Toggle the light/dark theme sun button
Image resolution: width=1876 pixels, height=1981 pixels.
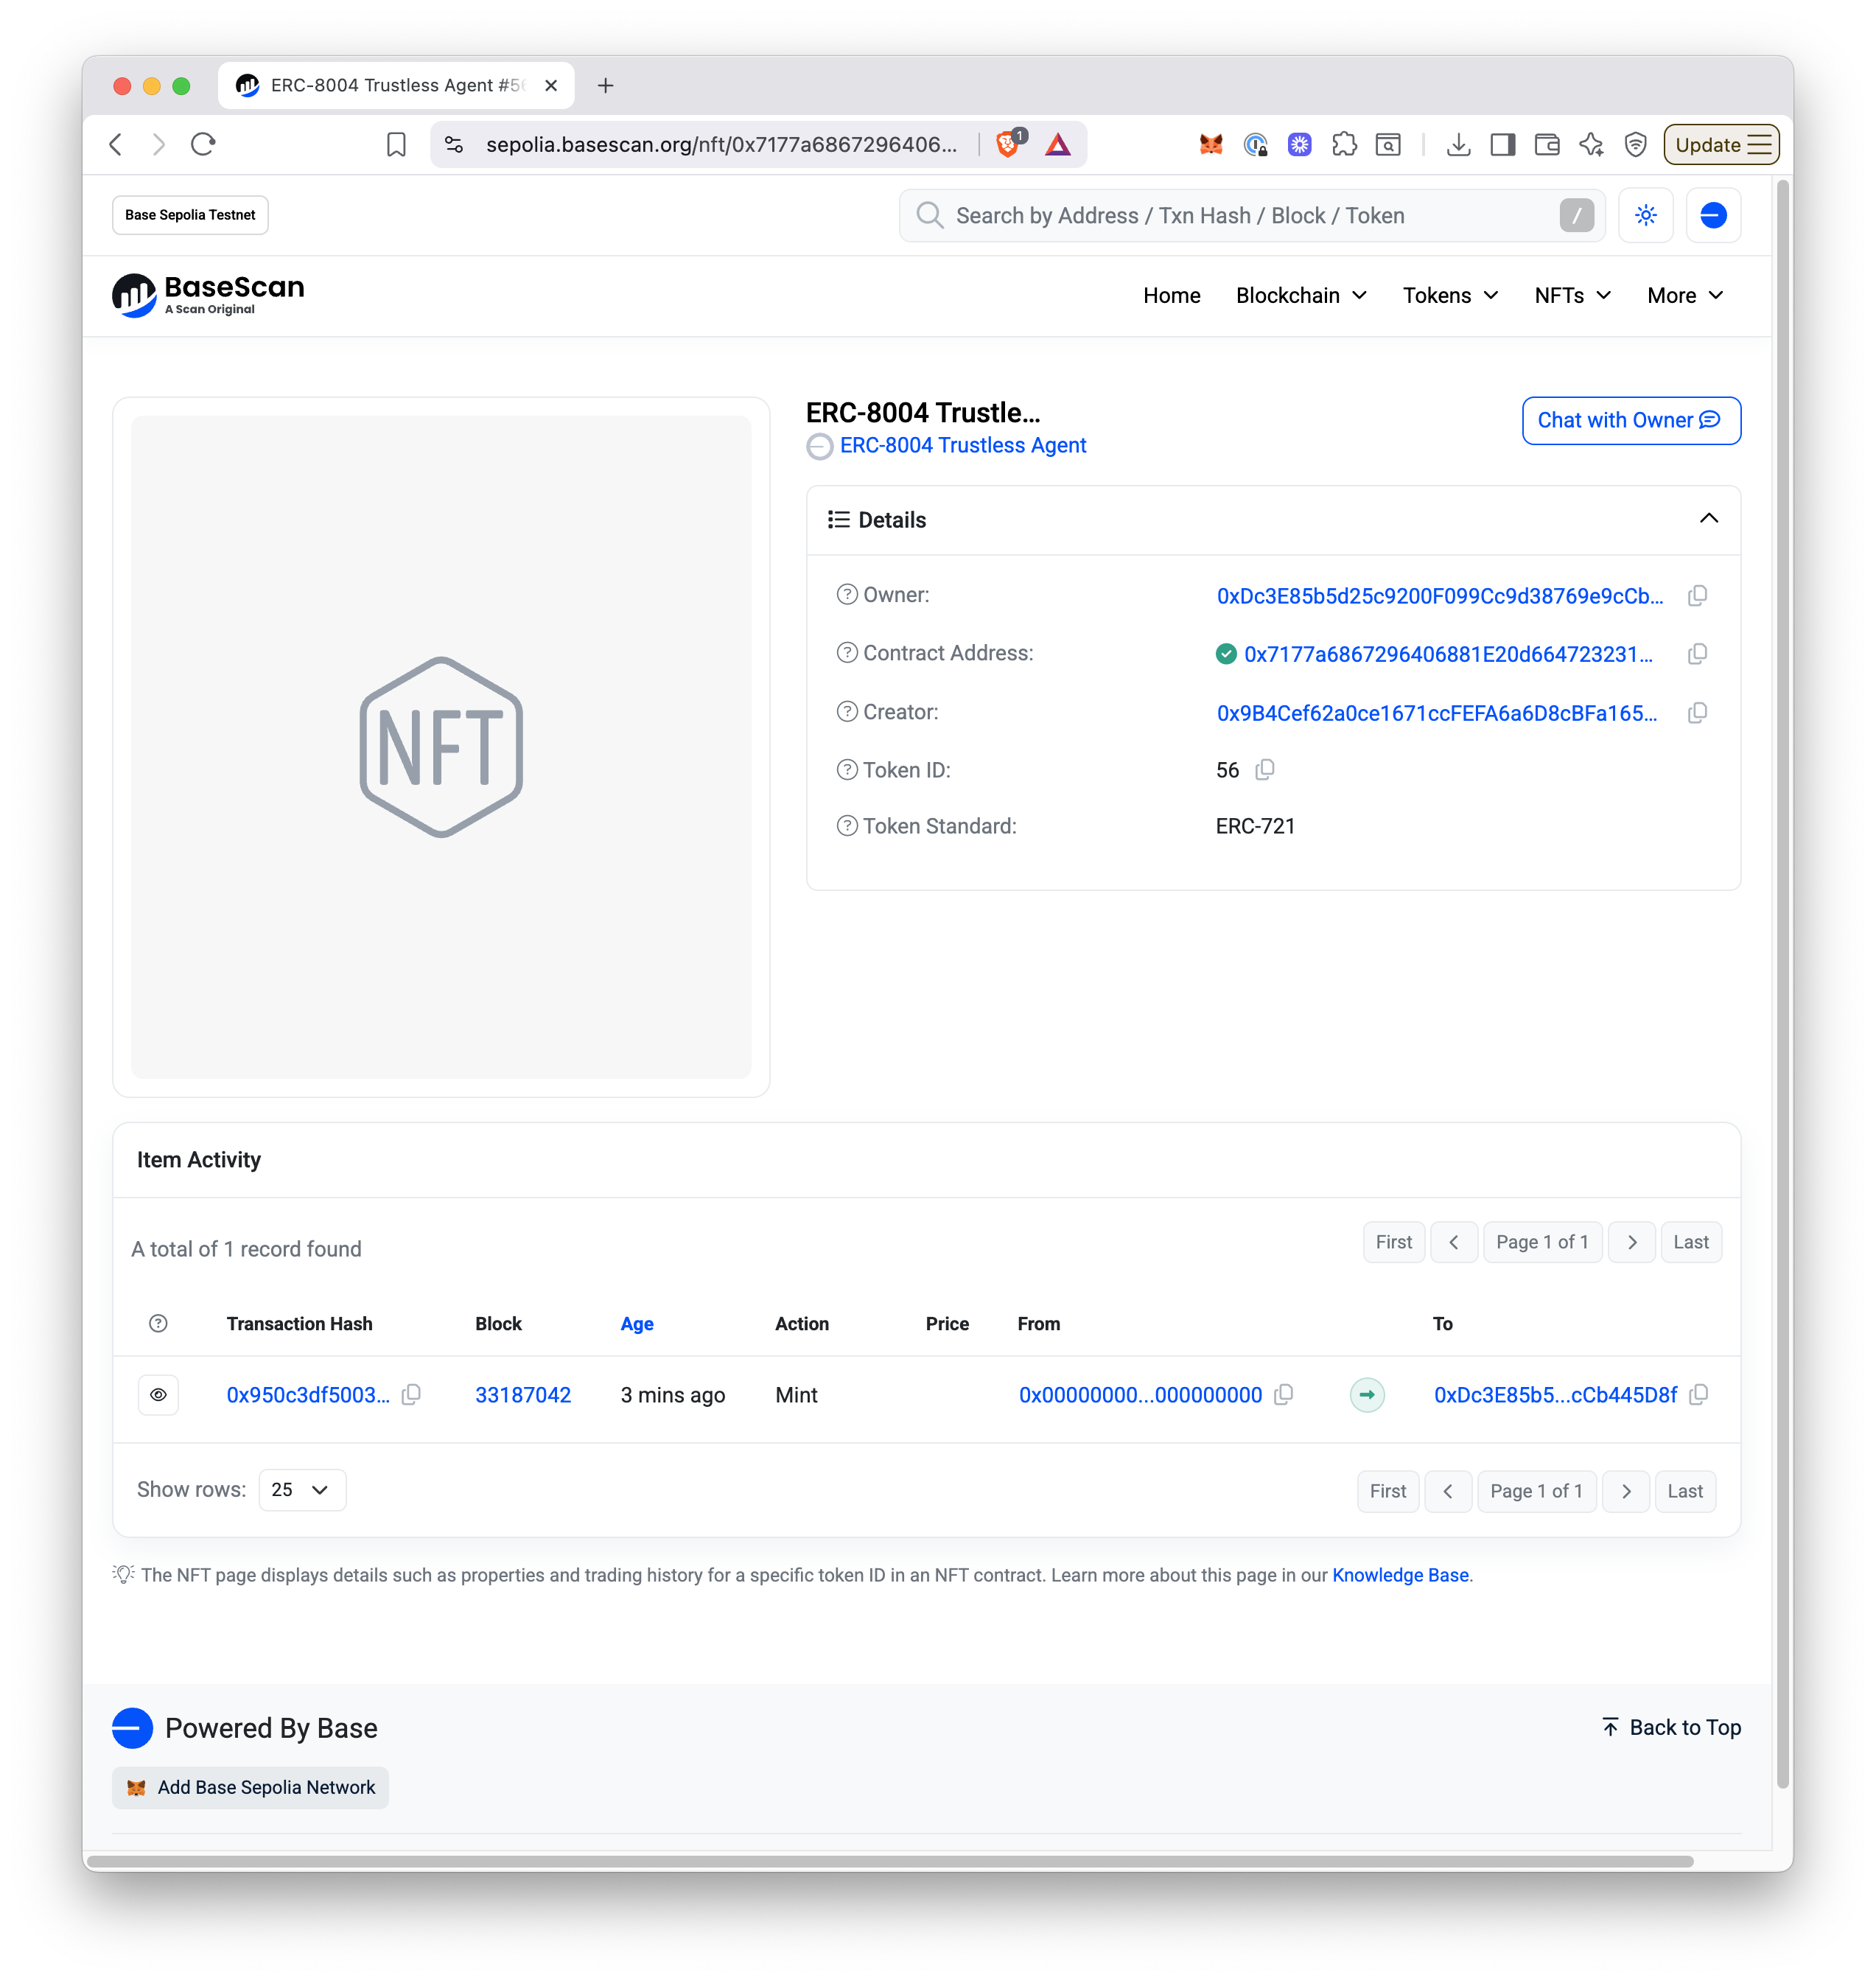tap(1646, 215)
